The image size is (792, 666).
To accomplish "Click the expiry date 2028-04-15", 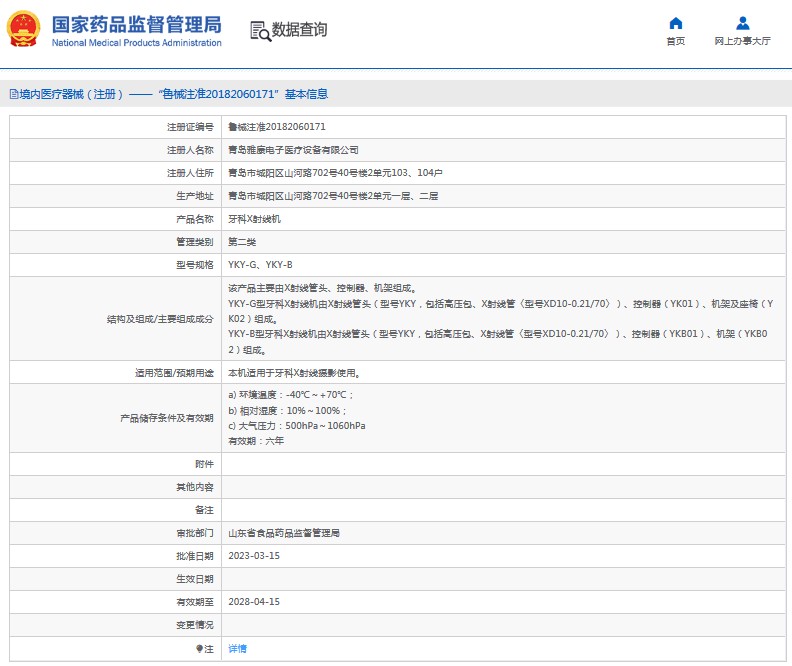I will [x=254, y=602].
